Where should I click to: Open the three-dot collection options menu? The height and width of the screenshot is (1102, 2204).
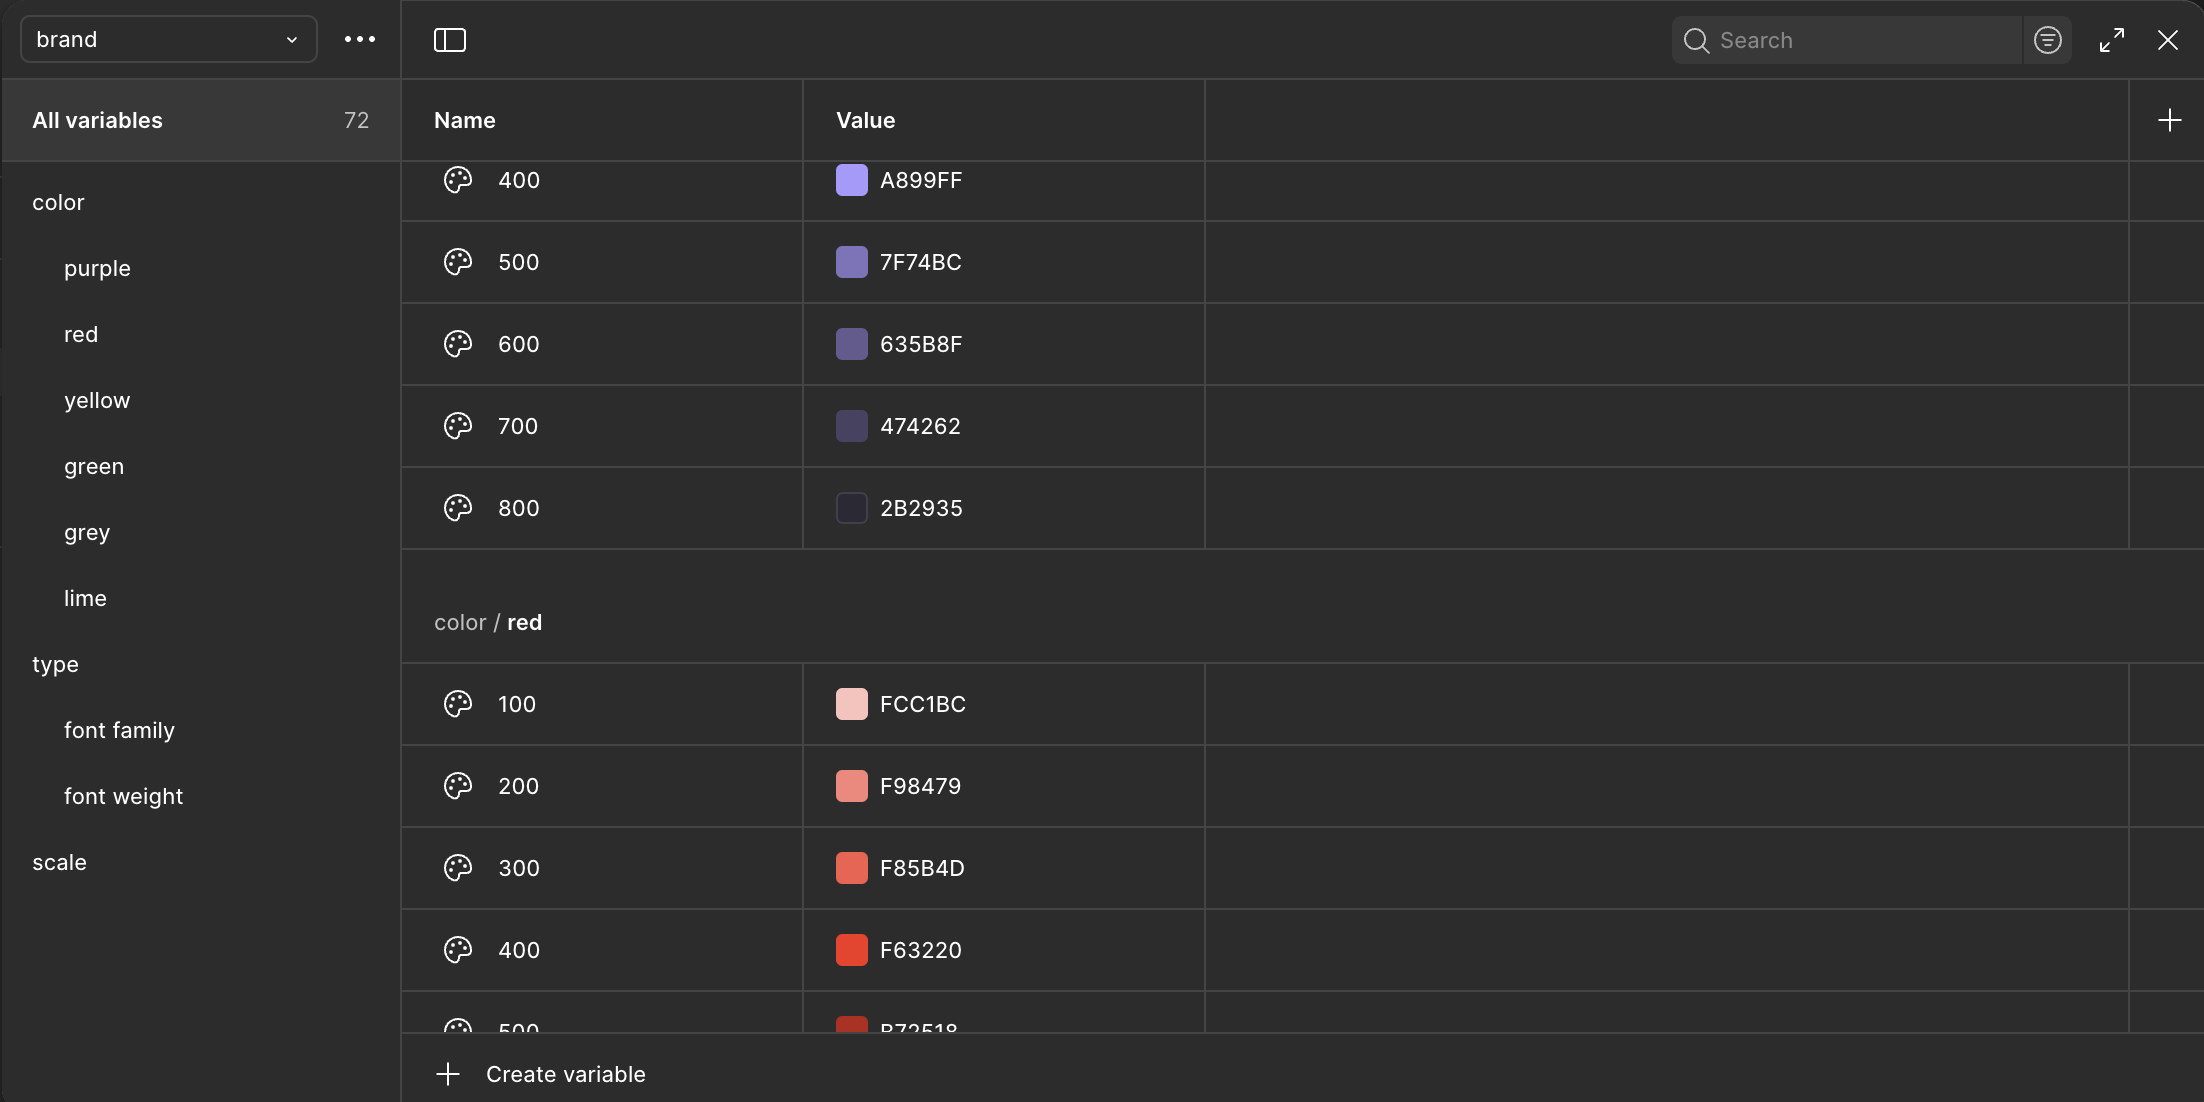[x=360, y=40]
